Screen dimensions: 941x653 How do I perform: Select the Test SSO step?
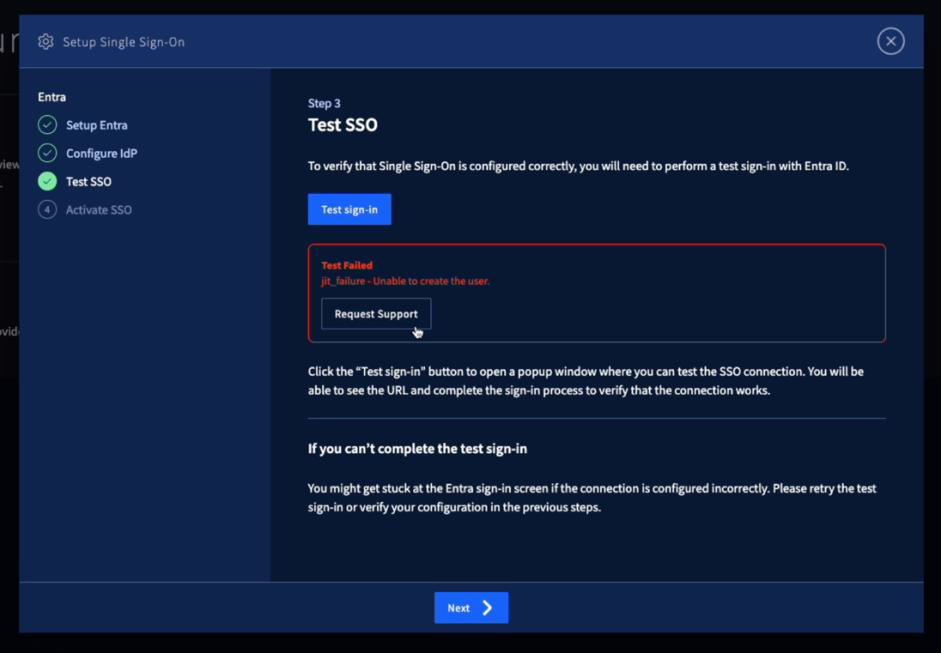point(89,181)
